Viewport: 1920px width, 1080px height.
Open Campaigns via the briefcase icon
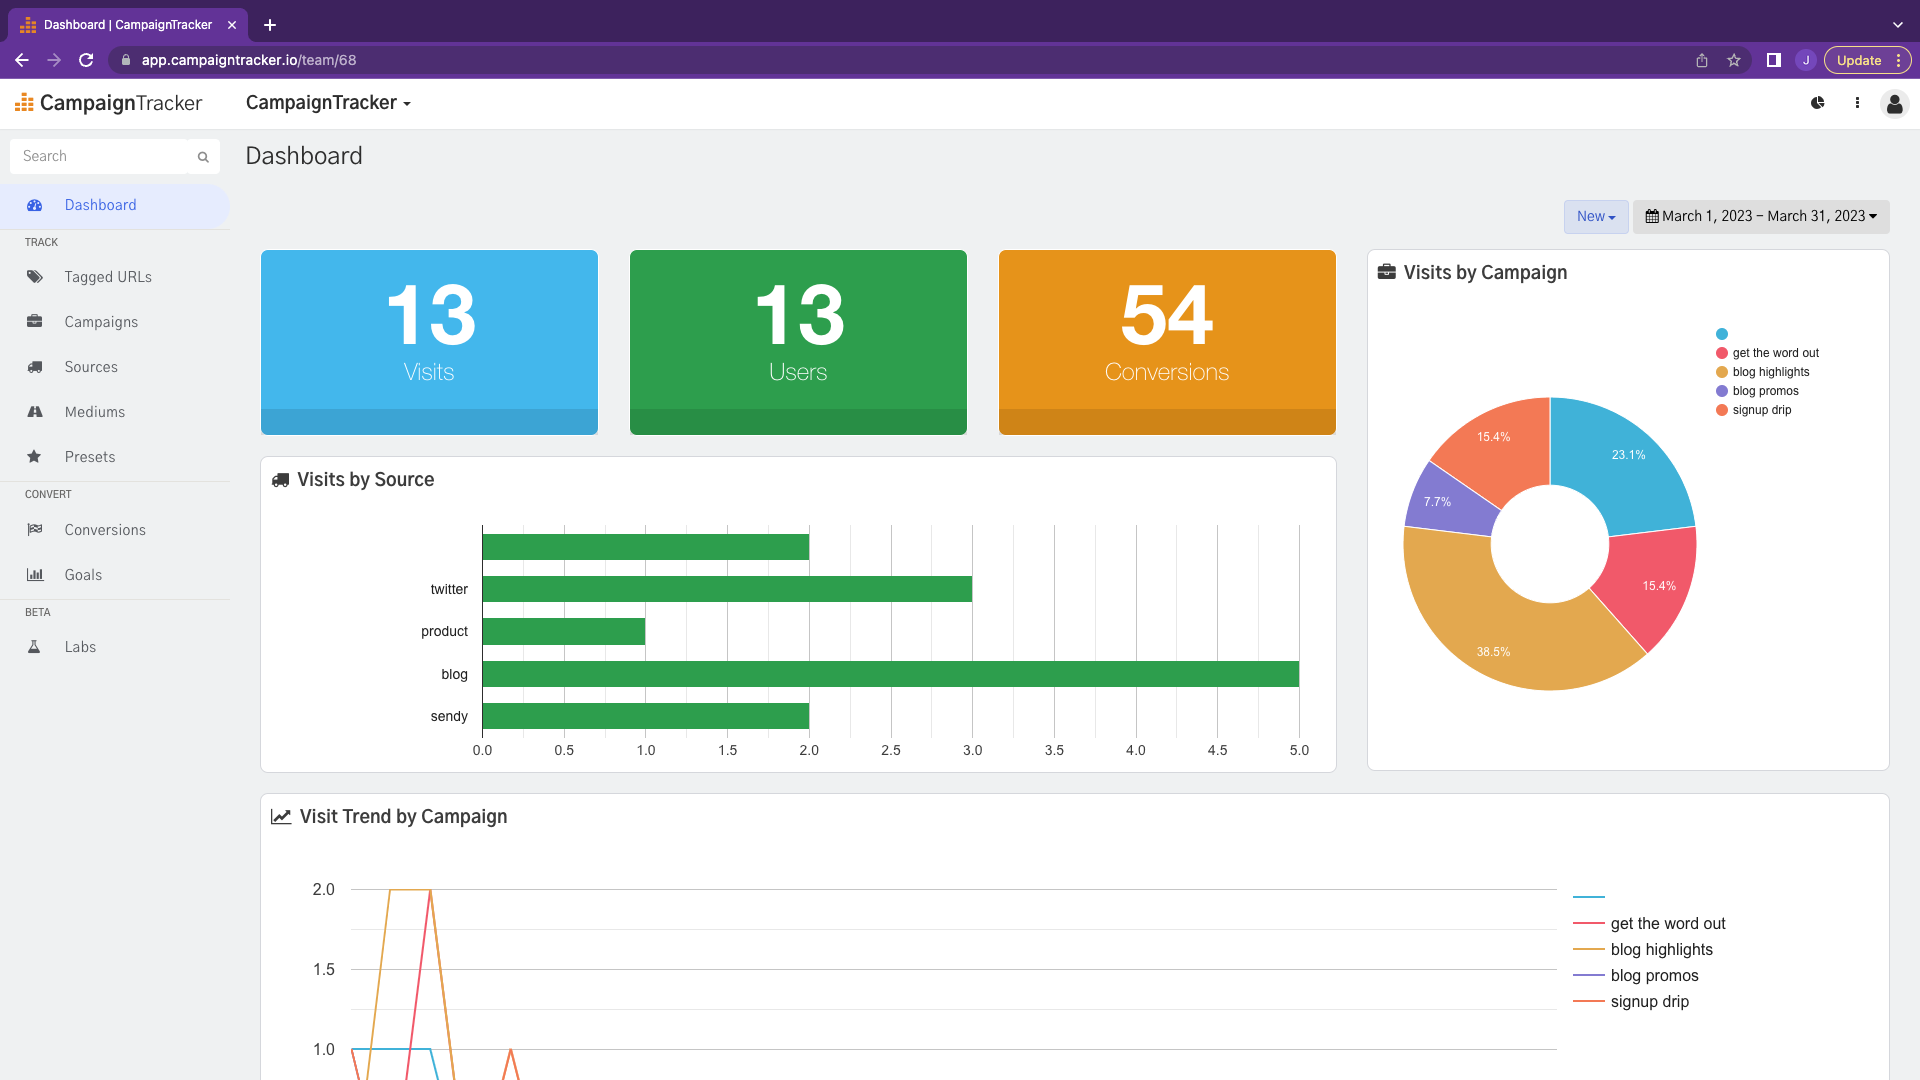[x=35, y=322]
